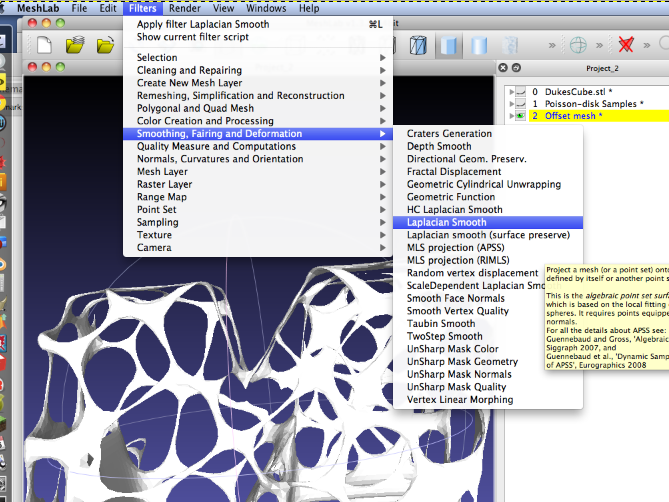This screenshot has height=502, width=669.
Task: Open the Render menu
Action: [x=184, y=8]
